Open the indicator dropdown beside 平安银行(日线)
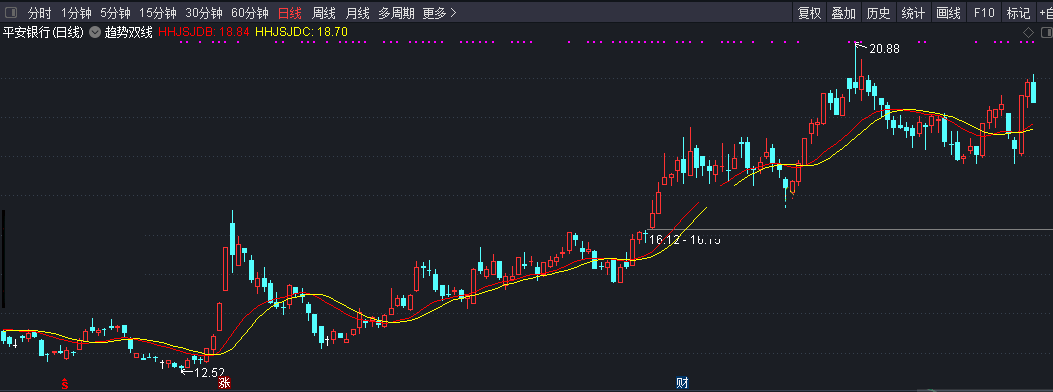Viewport: 1053px width, 392px height. click(x=94, y=32)
